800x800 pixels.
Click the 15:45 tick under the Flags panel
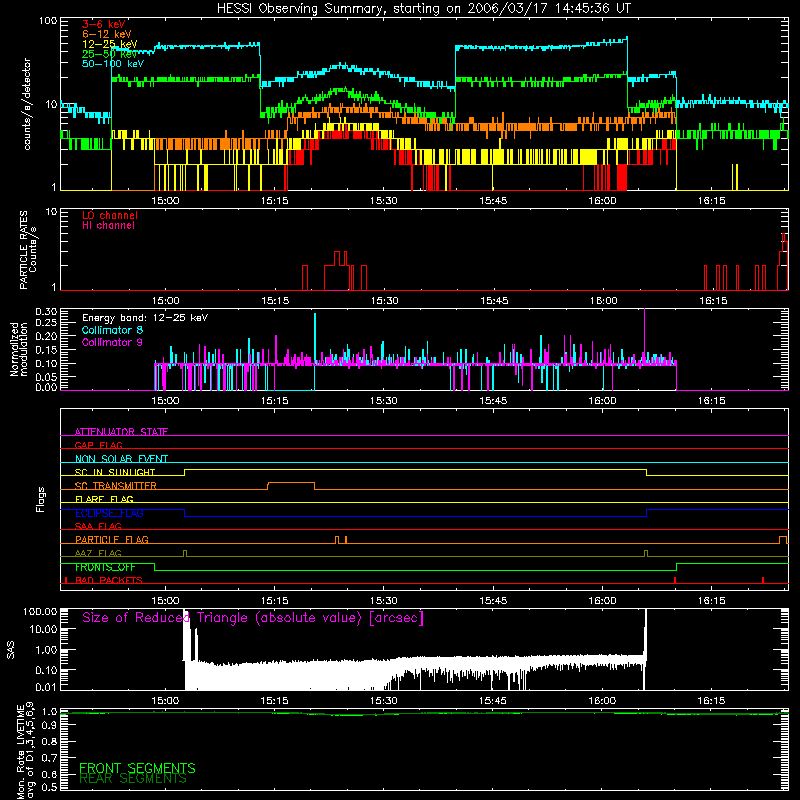coord(493,601)
